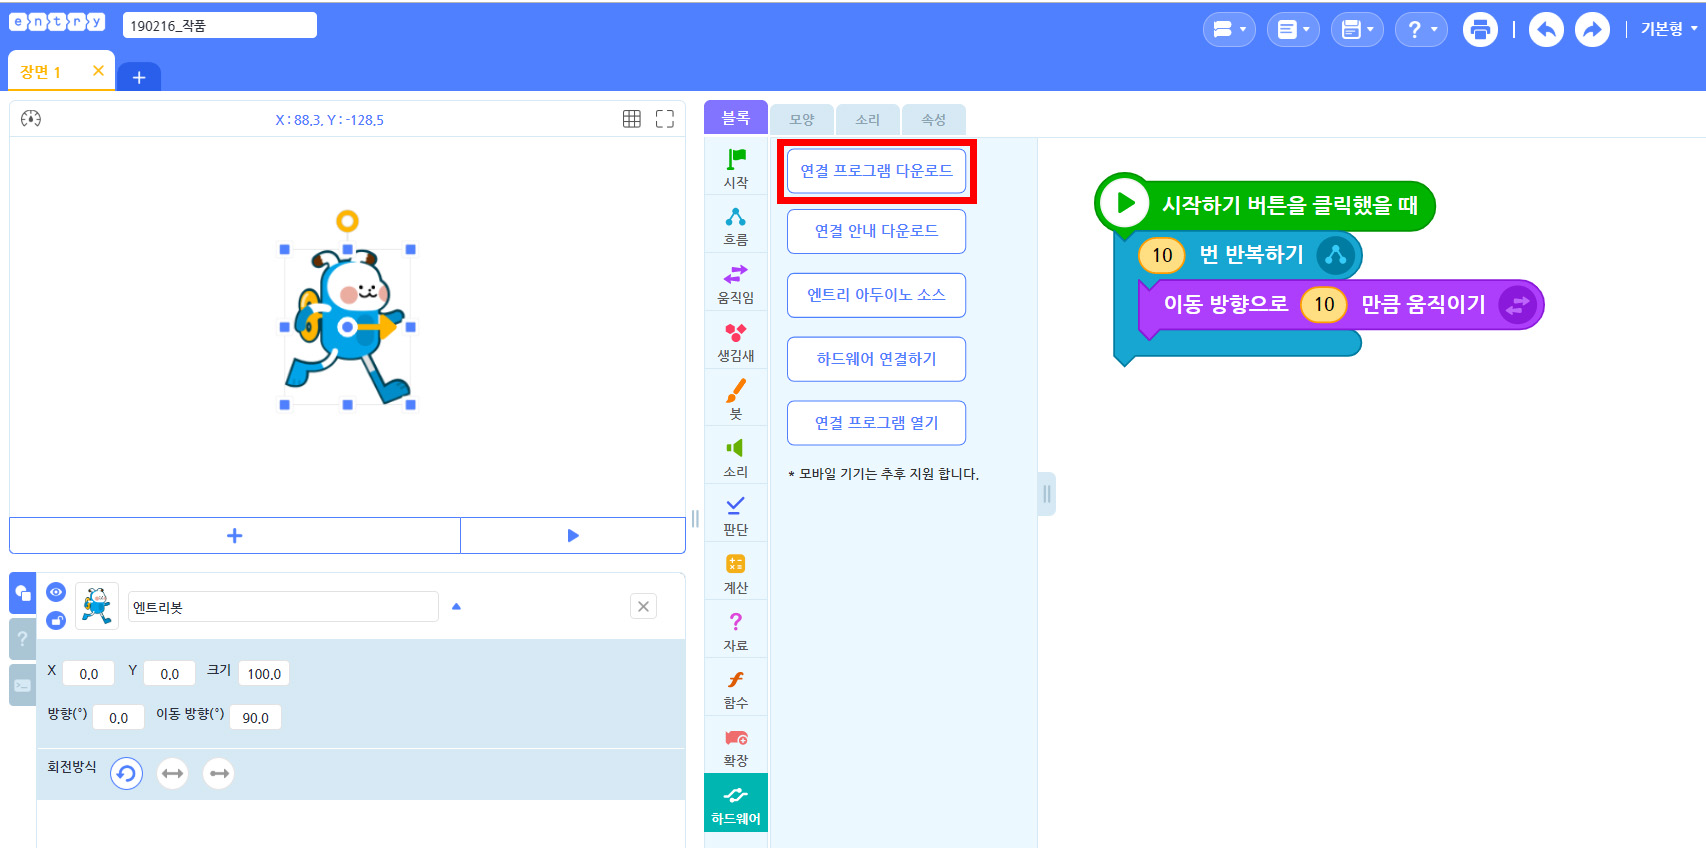The width and height of the screenshot is (1706, 848).
Task: Click the block panel collapse handle
Action: point(1047,494)
